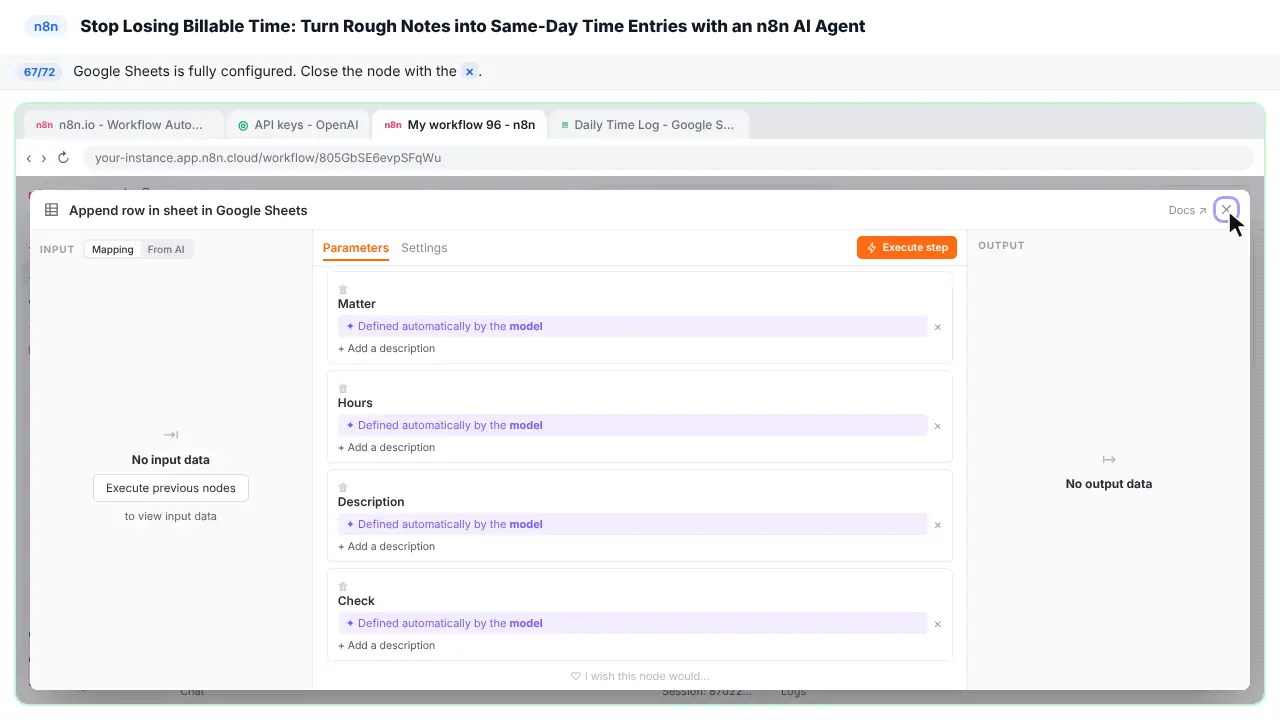The width and height of the screenshot is (1280, 720).
Task: Switch input view to From AI
Action: click(x=166, y=249)
